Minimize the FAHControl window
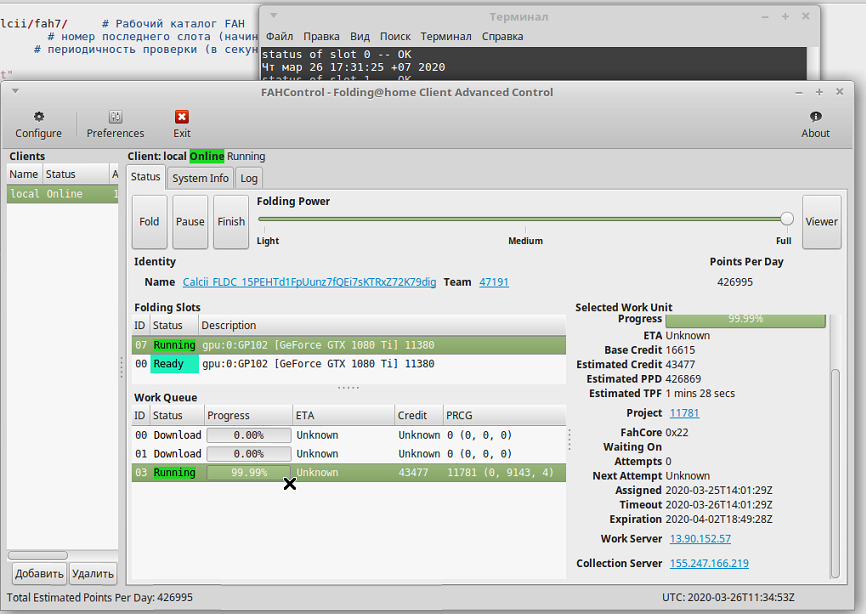The image size is (866, 614). coord(799,92)
